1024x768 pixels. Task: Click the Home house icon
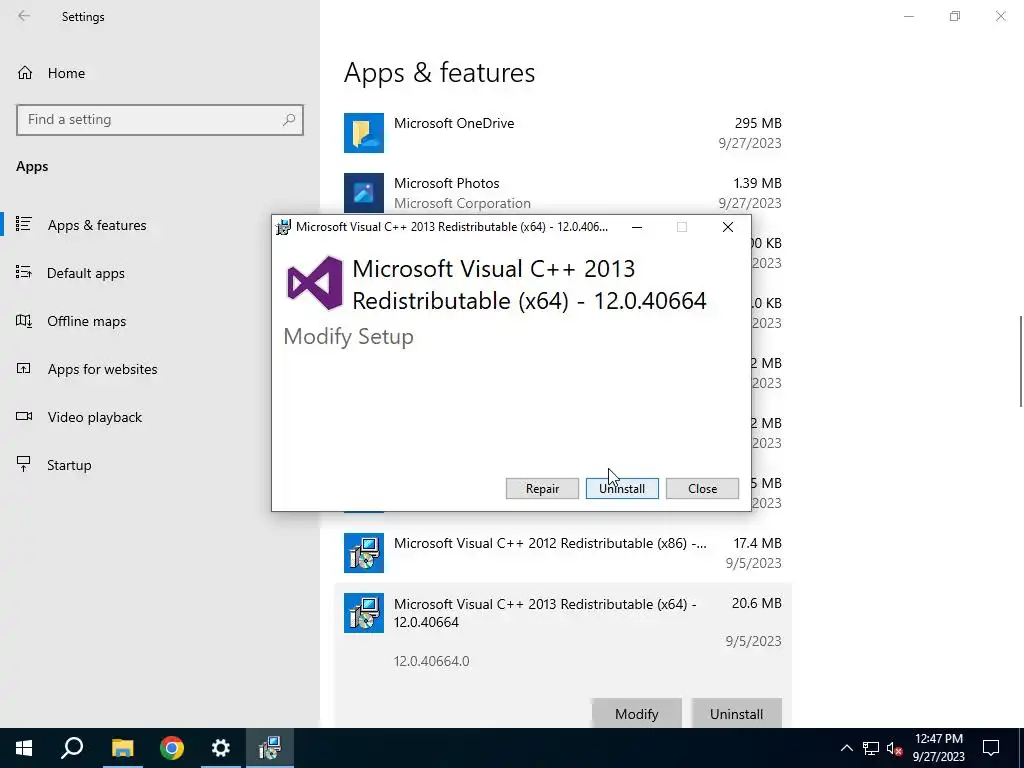point(25,72)
